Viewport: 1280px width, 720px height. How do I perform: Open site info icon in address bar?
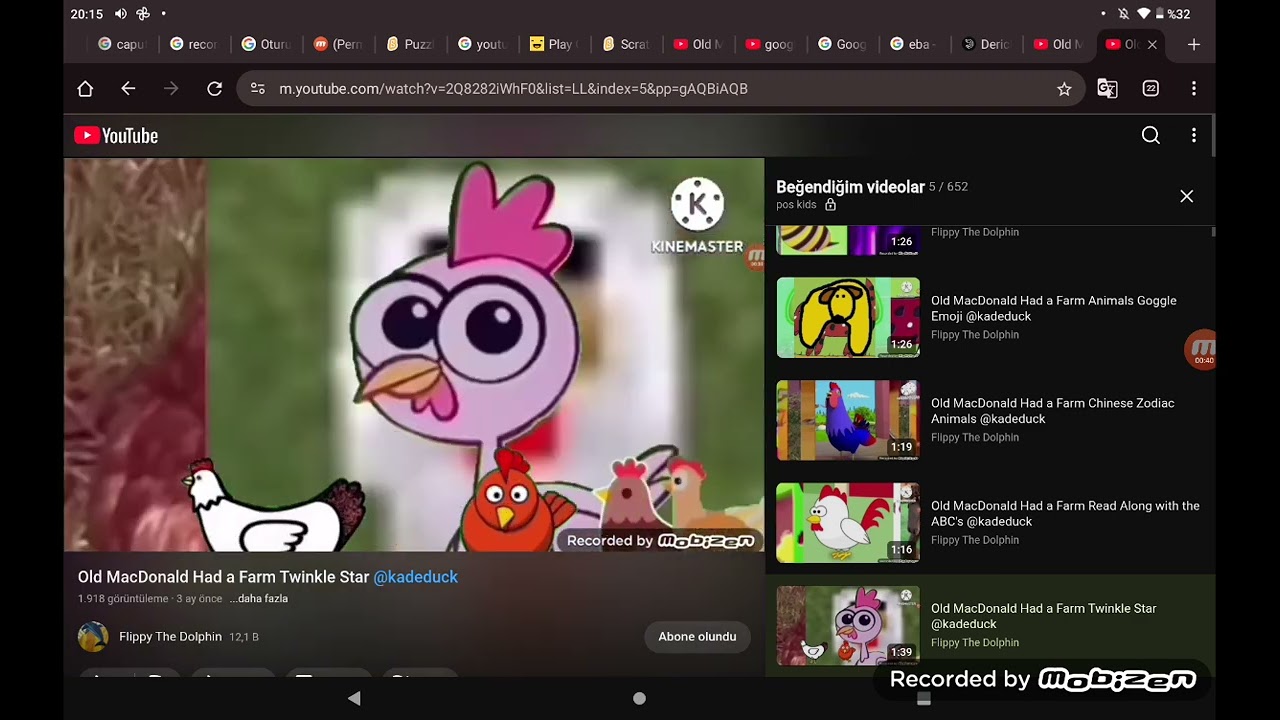pyautogui.click(x=258, y=89)
